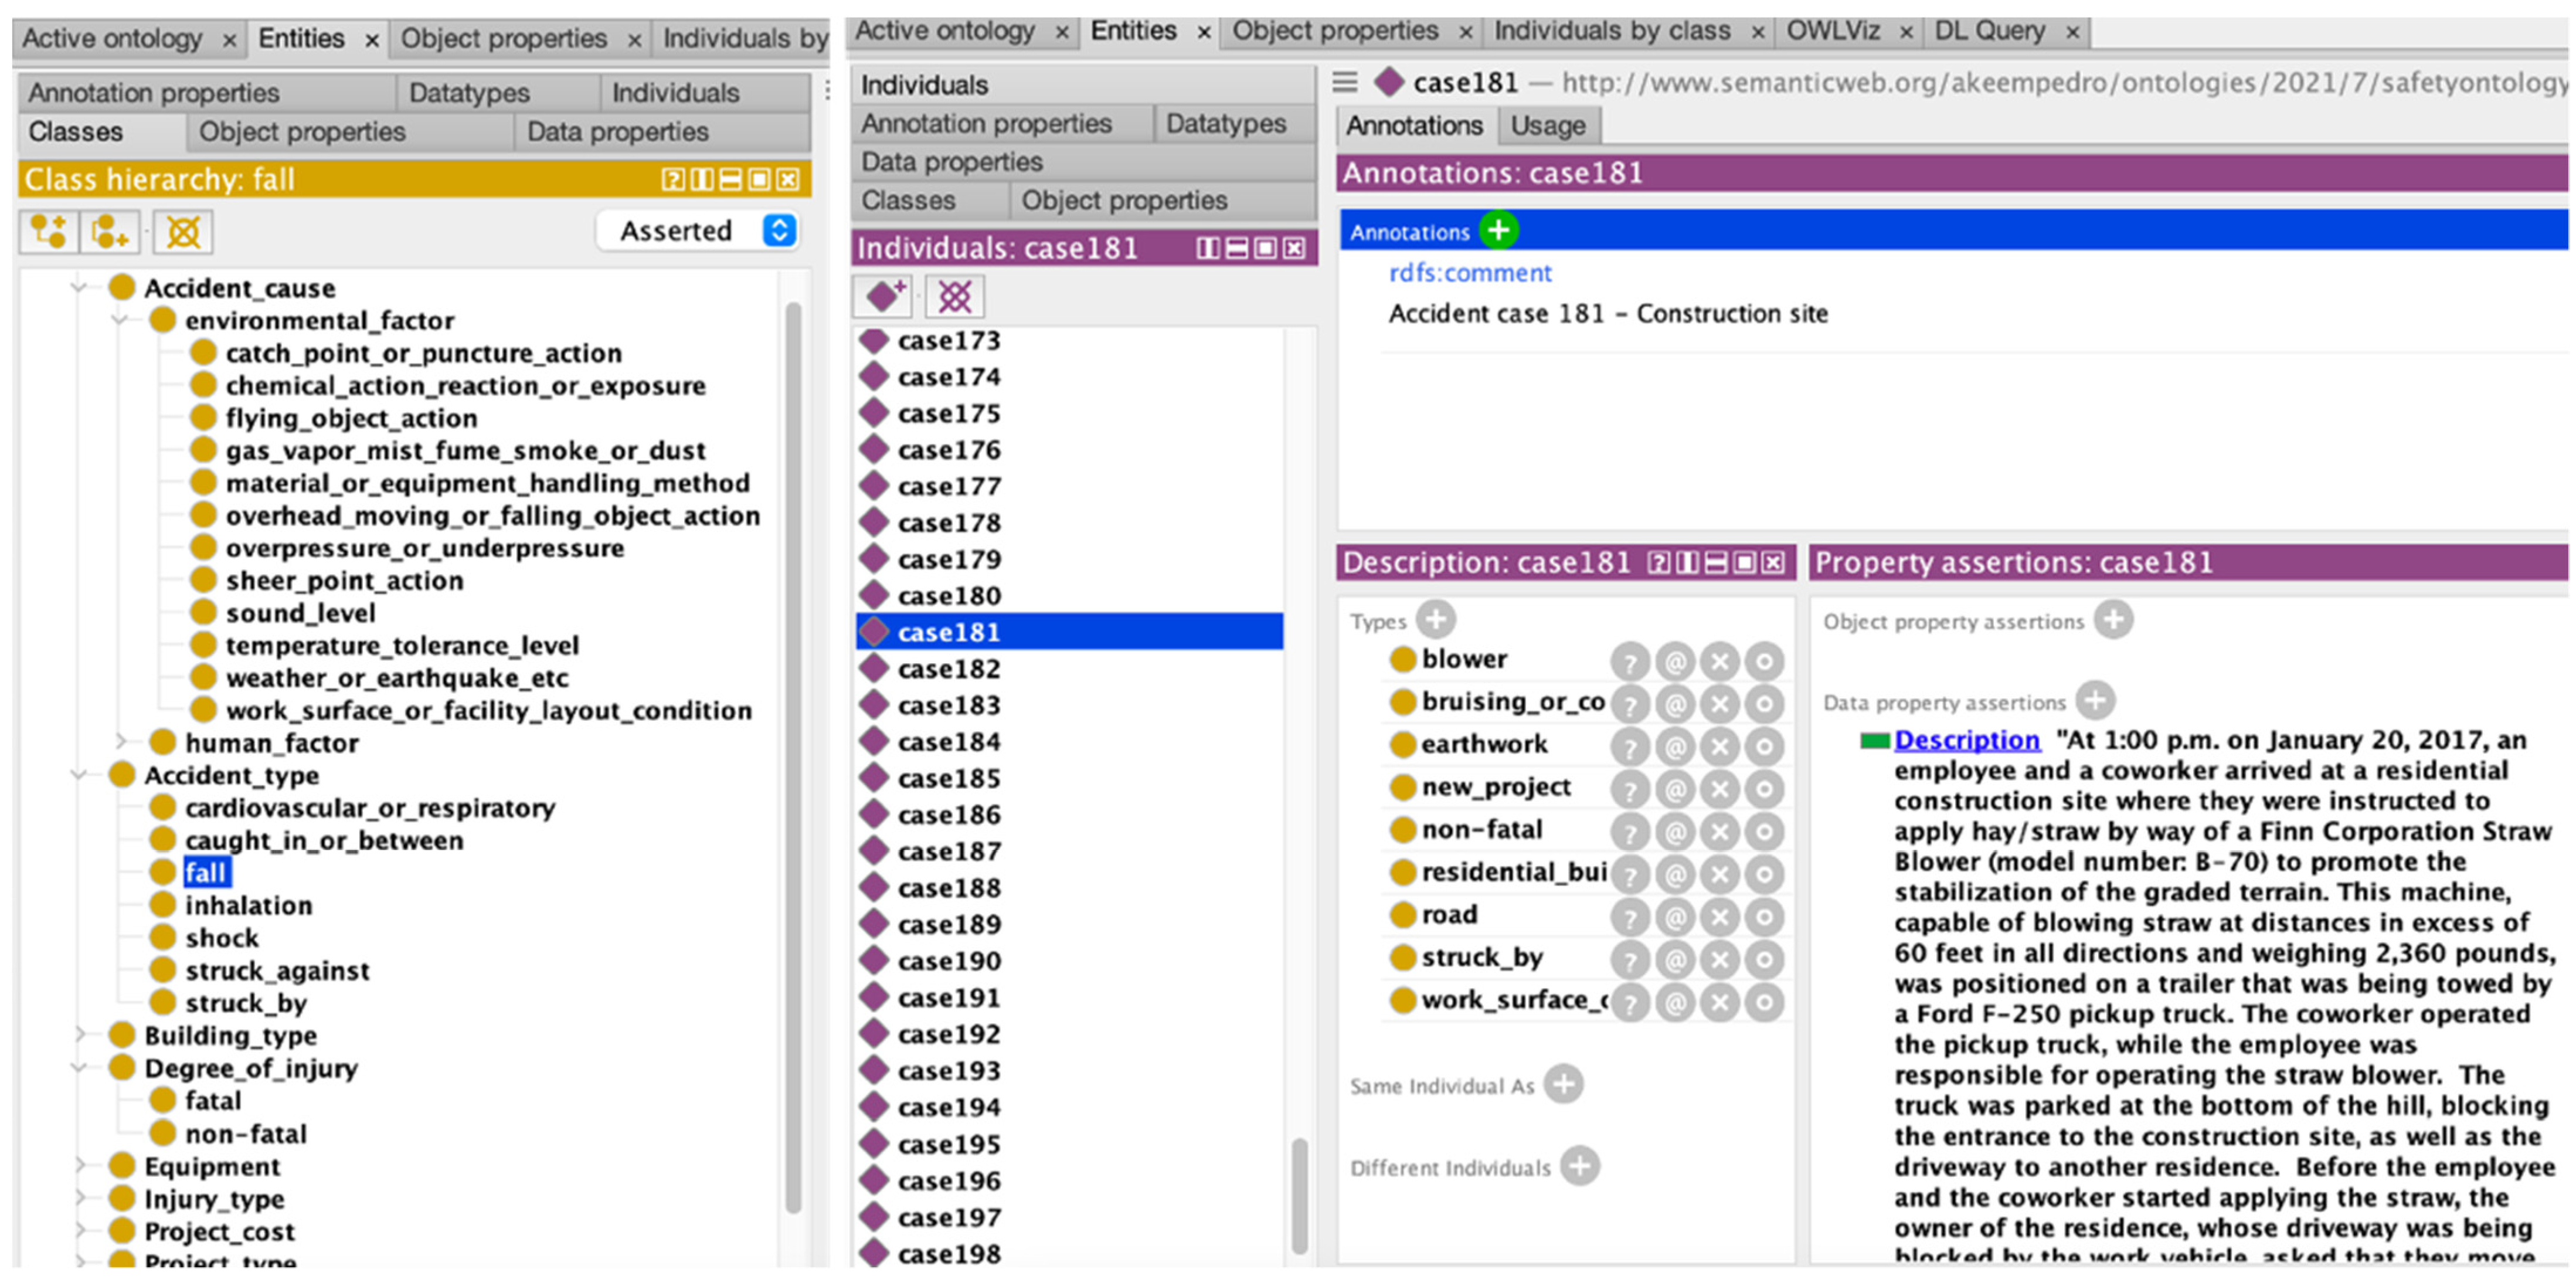Expand the human_factor class node
Image resolution: width=2576 pixels, height=1286 pixels.
point(120,742)
